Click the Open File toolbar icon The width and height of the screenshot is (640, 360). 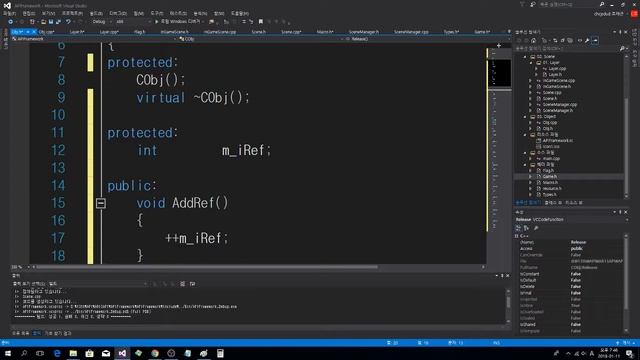[x=43, y=22]
